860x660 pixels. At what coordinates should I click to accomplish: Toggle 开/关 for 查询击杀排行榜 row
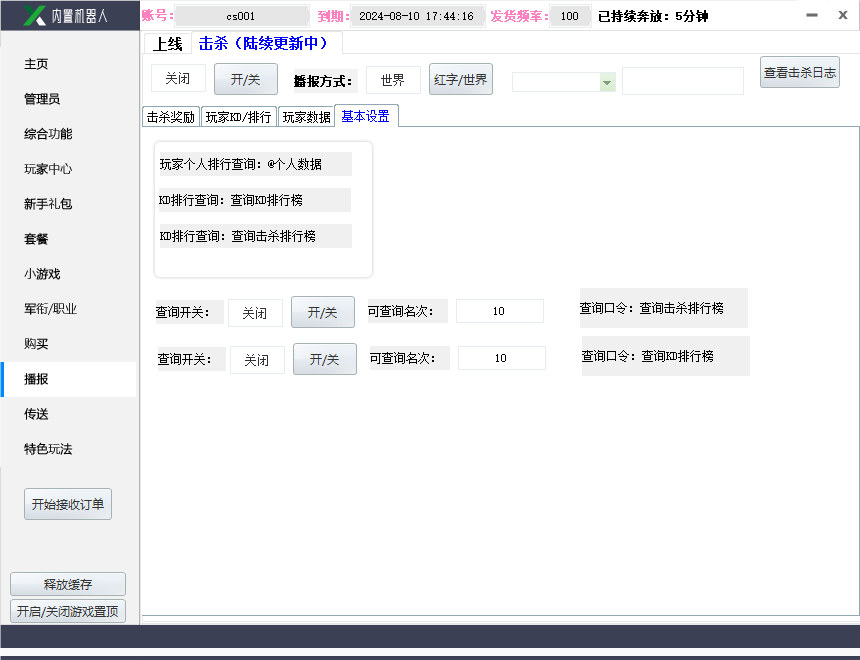(x=323, y=312)
